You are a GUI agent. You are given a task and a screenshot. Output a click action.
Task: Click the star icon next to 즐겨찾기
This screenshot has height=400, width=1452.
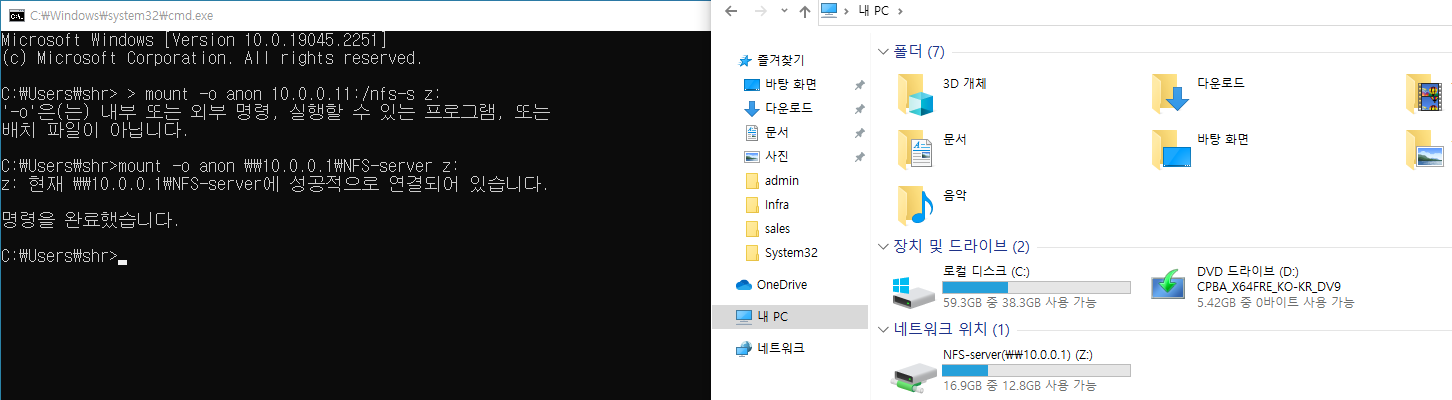tap(743, 60)
